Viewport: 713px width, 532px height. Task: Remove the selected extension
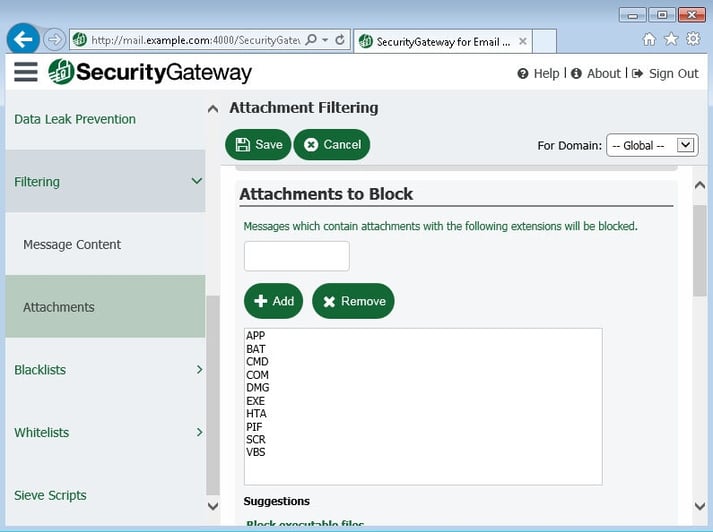353,301
